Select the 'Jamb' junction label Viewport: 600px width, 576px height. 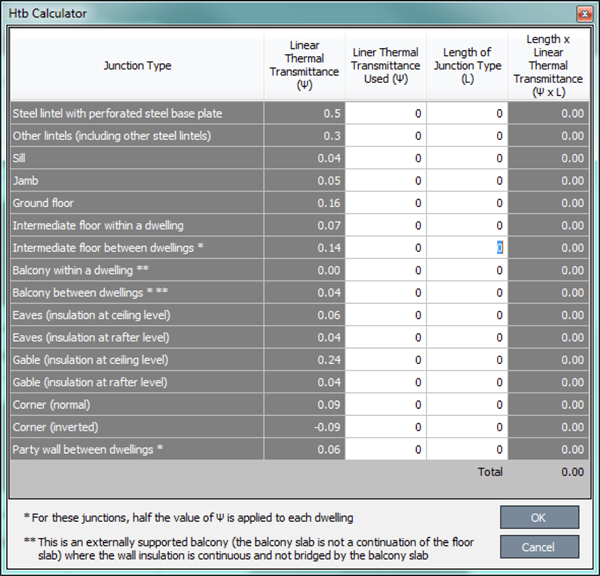(26, 180)
